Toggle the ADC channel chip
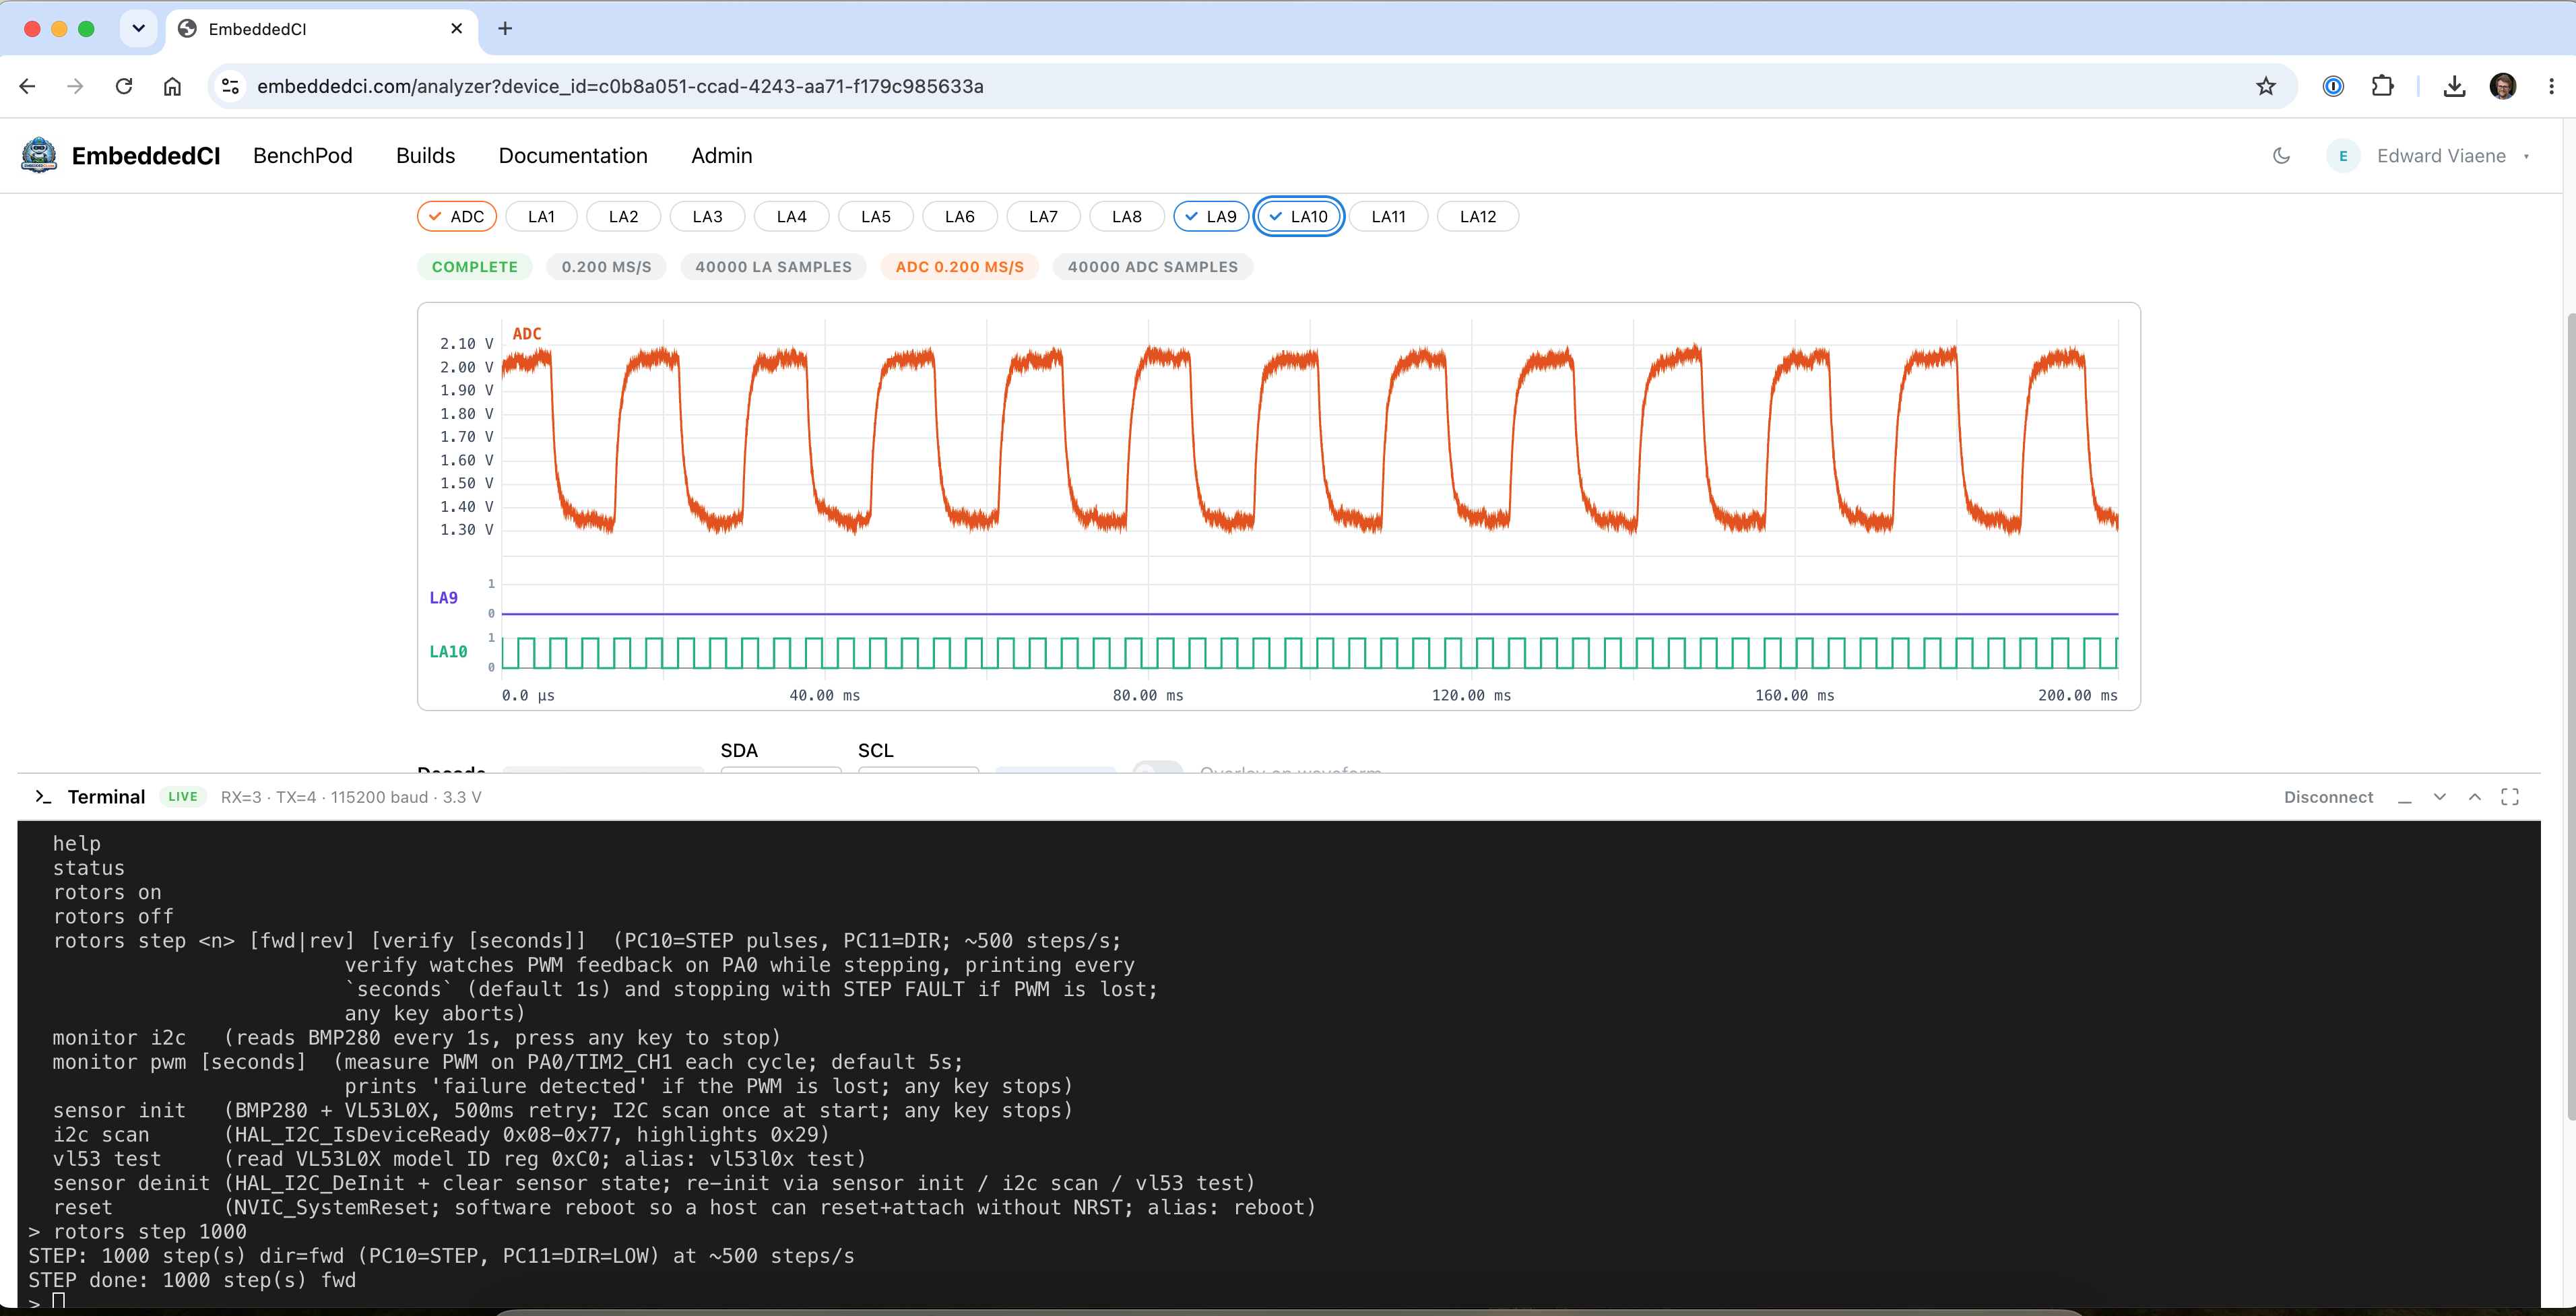Viewport: 2576px width, 1316px height. point(457,217)
